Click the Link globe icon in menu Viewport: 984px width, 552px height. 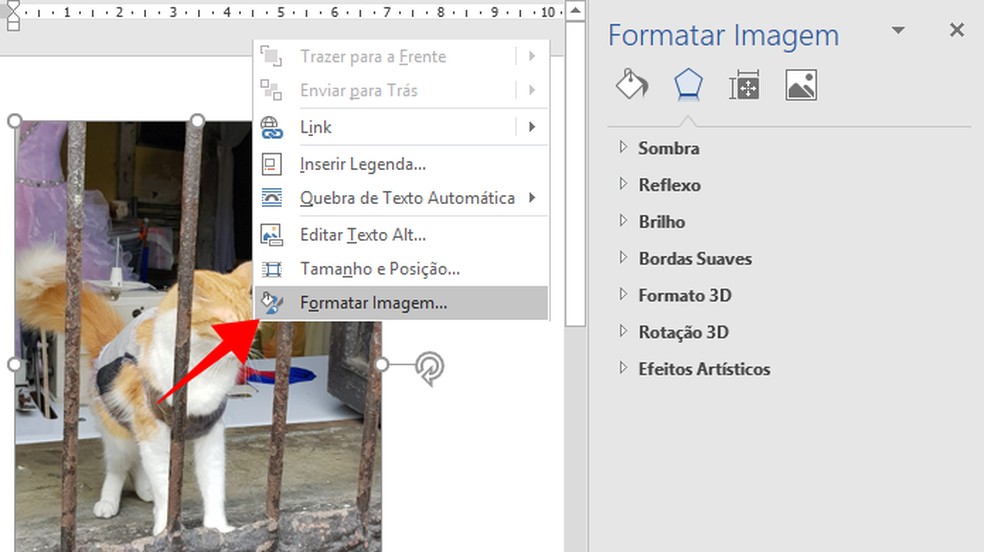coord(271,127)
